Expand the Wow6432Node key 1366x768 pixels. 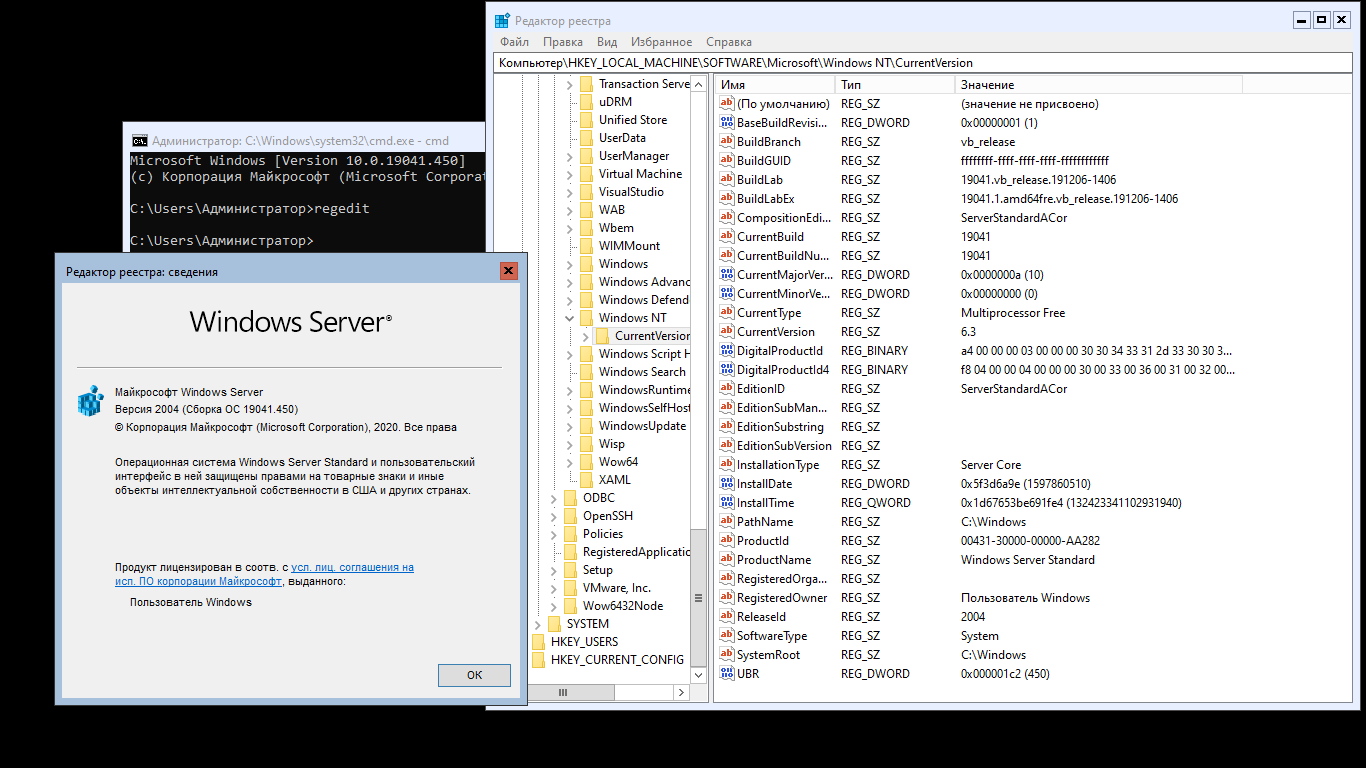coord(554,606)
